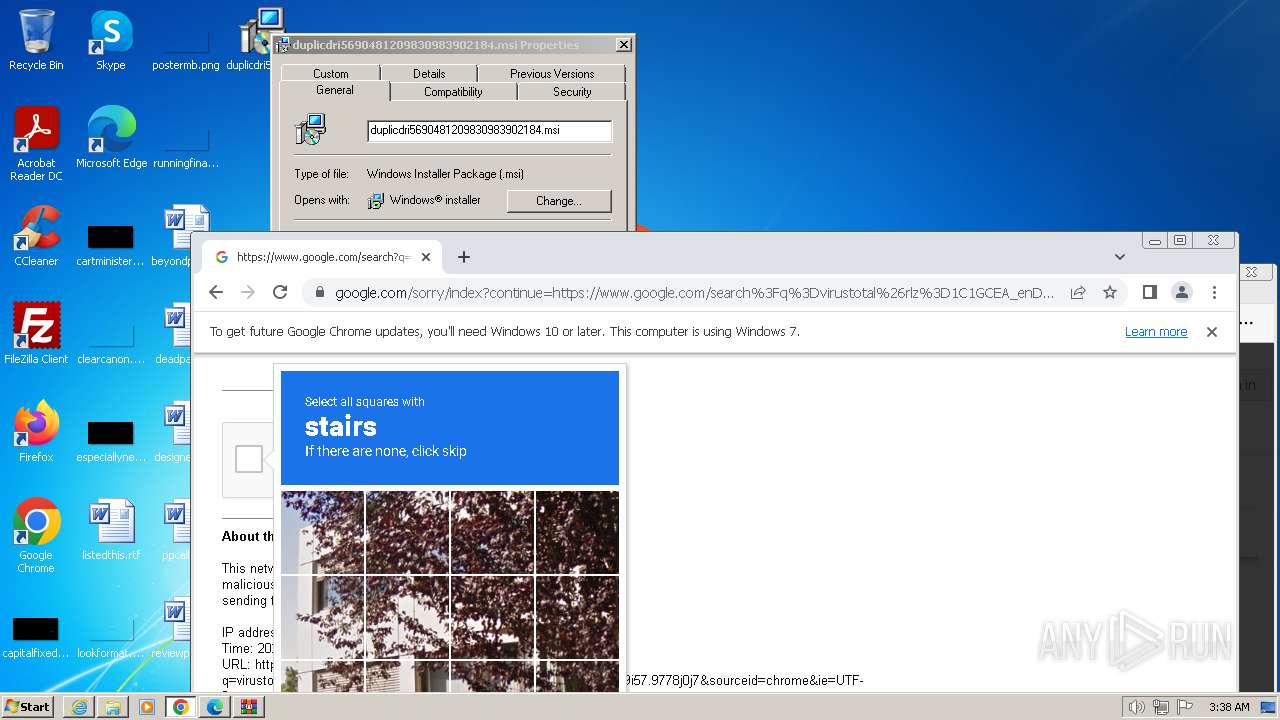Select General tab in Properties dialog

point(335,90)
